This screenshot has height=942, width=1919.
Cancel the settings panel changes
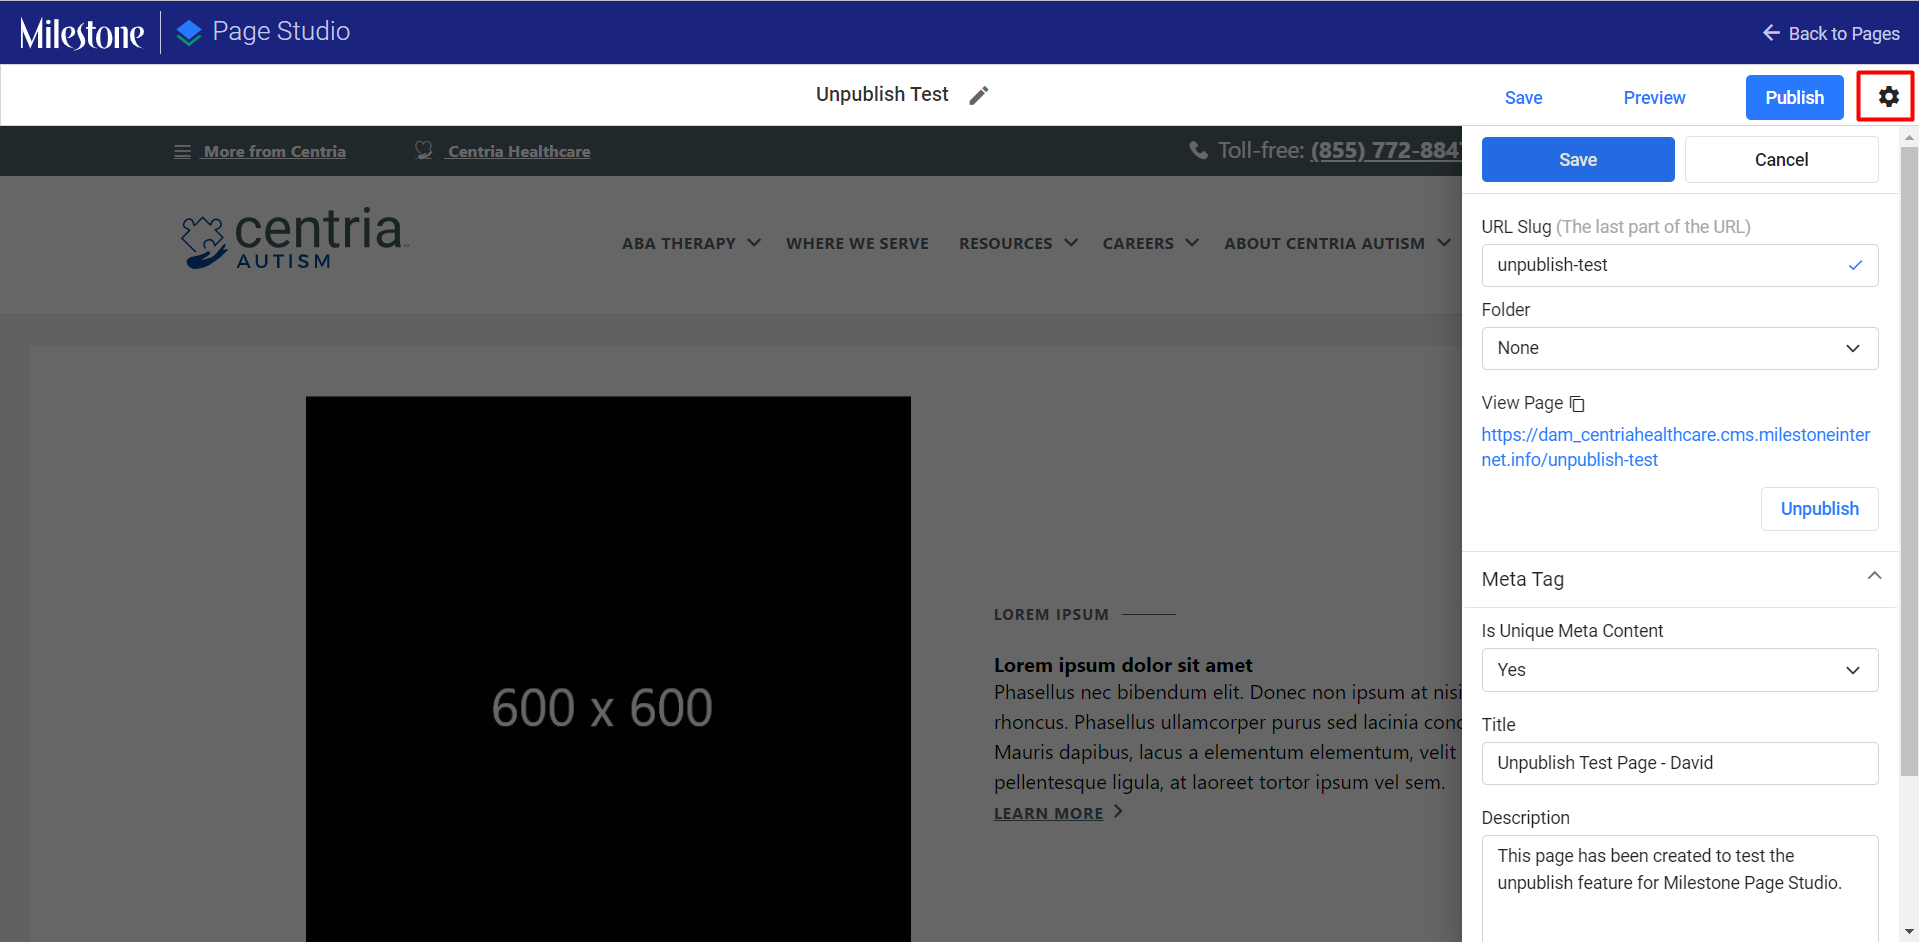(x=1781, y=160)
